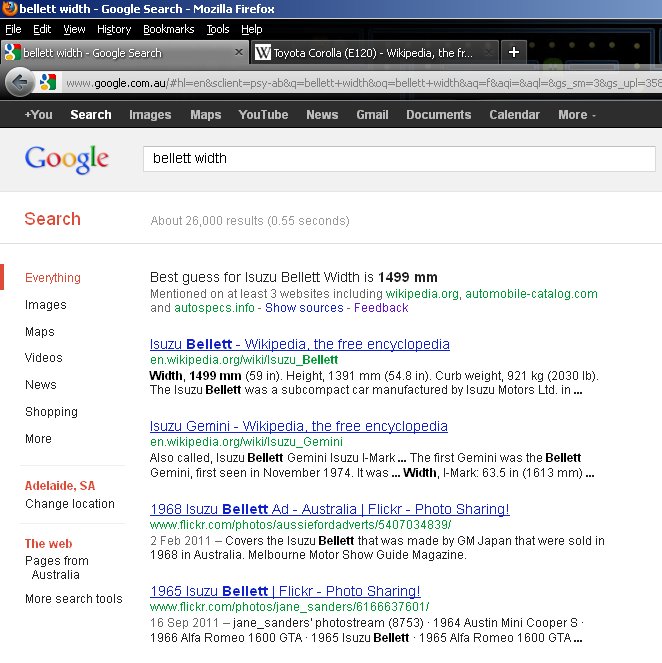This screenshot has width=662, height=663.
Task: Click the 'autospecs.info' source link
Action: pyautogui.click(x=214, y=308)
